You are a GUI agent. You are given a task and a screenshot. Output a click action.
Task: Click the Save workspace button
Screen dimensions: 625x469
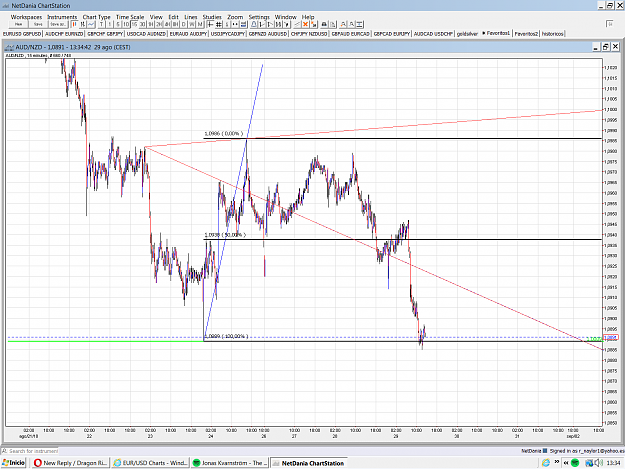pyautogui.click(x=38, y=24)
